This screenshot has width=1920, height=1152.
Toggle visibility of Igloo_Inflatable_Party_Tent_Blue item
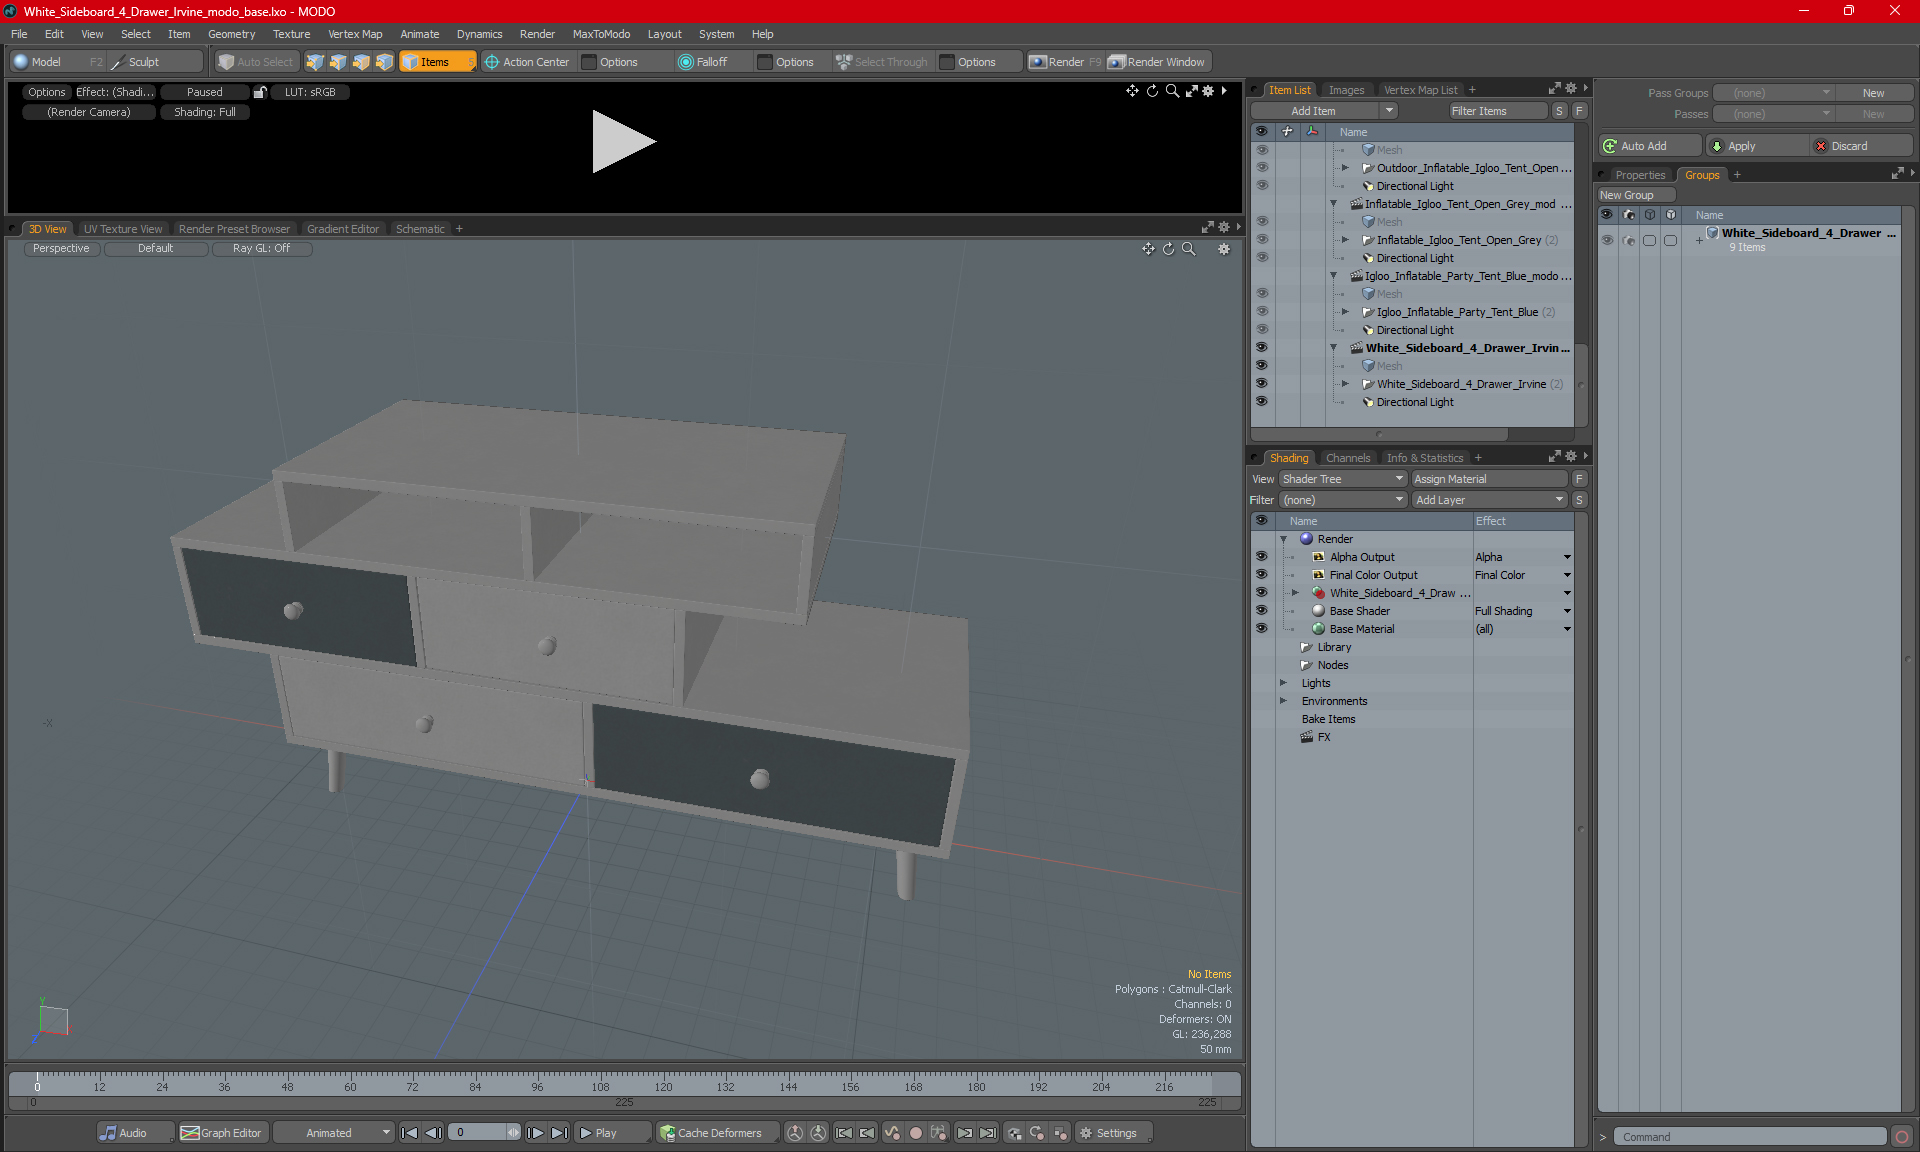[x=1261, y=312]
